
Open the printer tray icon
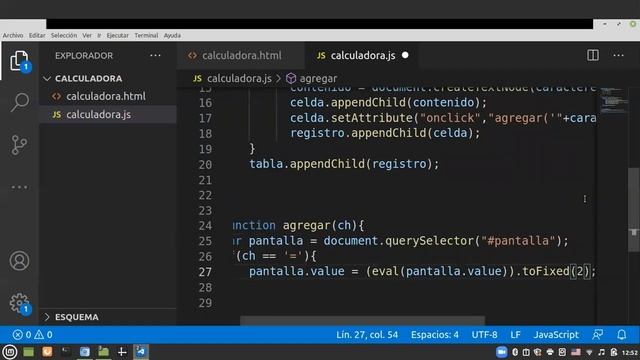tap(550, 352)
